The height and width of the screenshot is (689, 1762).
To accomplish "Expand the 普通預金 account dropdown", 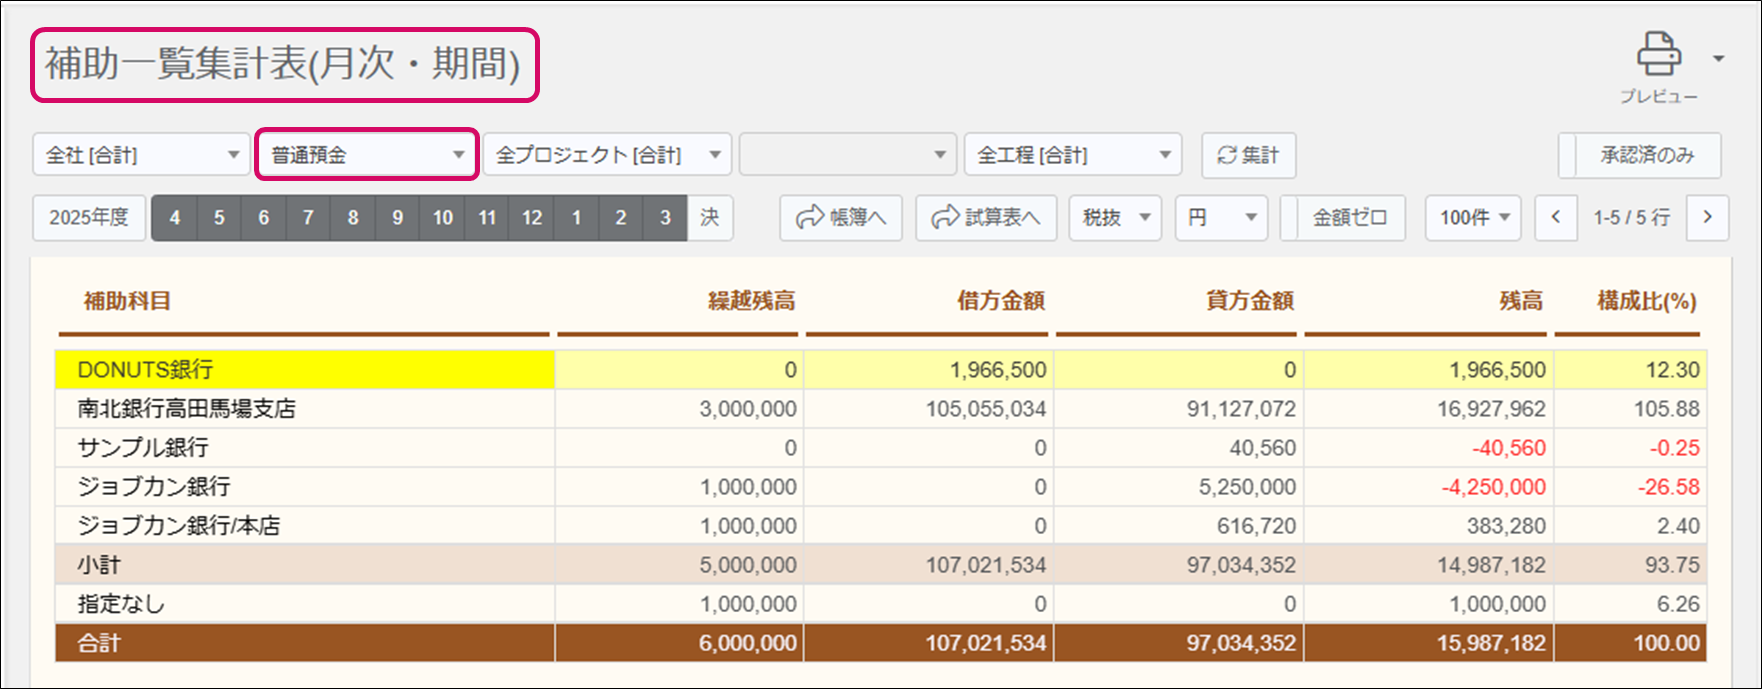I will (x=367, y=155).
